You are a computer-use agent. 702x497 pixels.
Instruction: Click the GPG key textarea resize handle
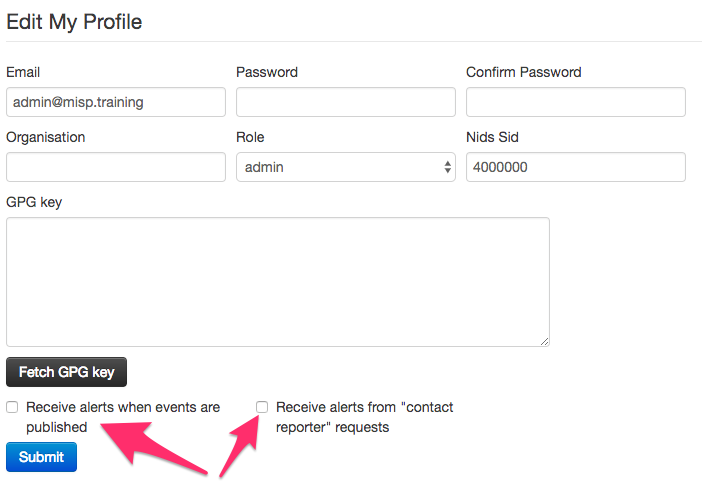(544, 341)
